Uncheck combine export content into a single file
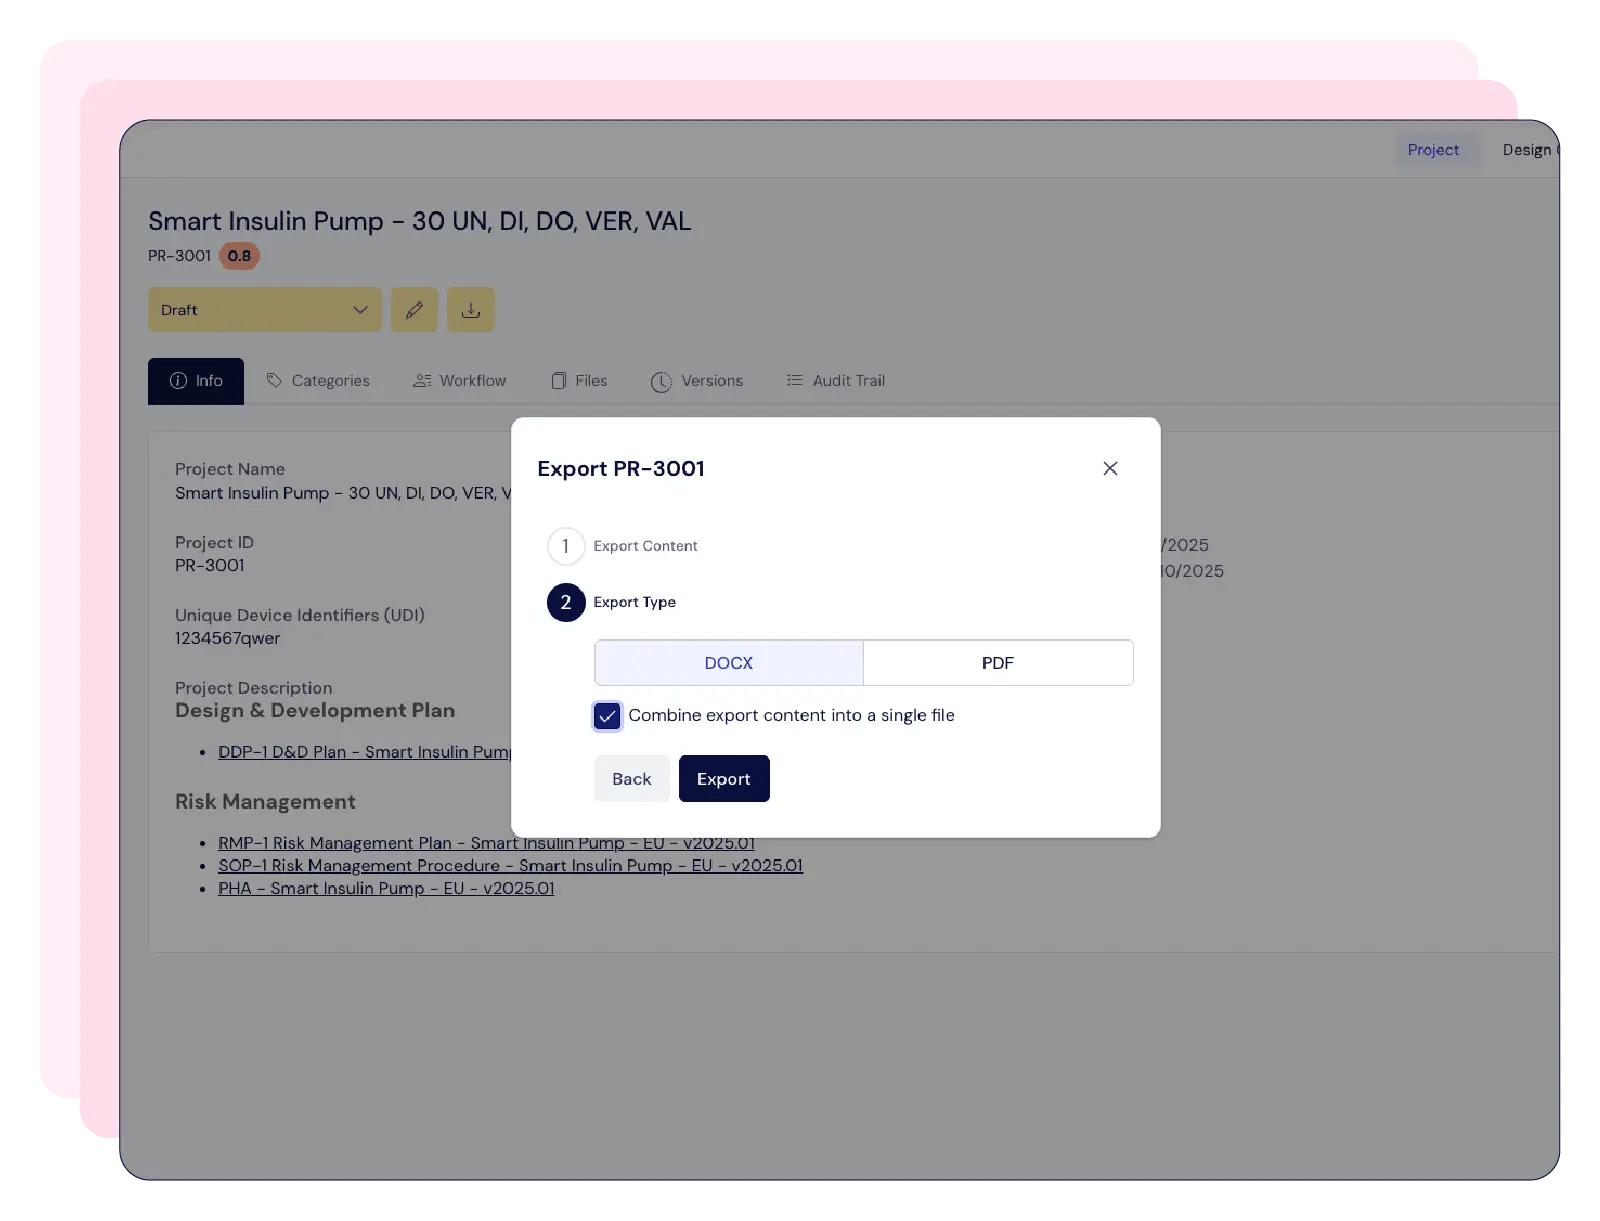This screenshot has width=1600, height=1221. click(606, 716)
